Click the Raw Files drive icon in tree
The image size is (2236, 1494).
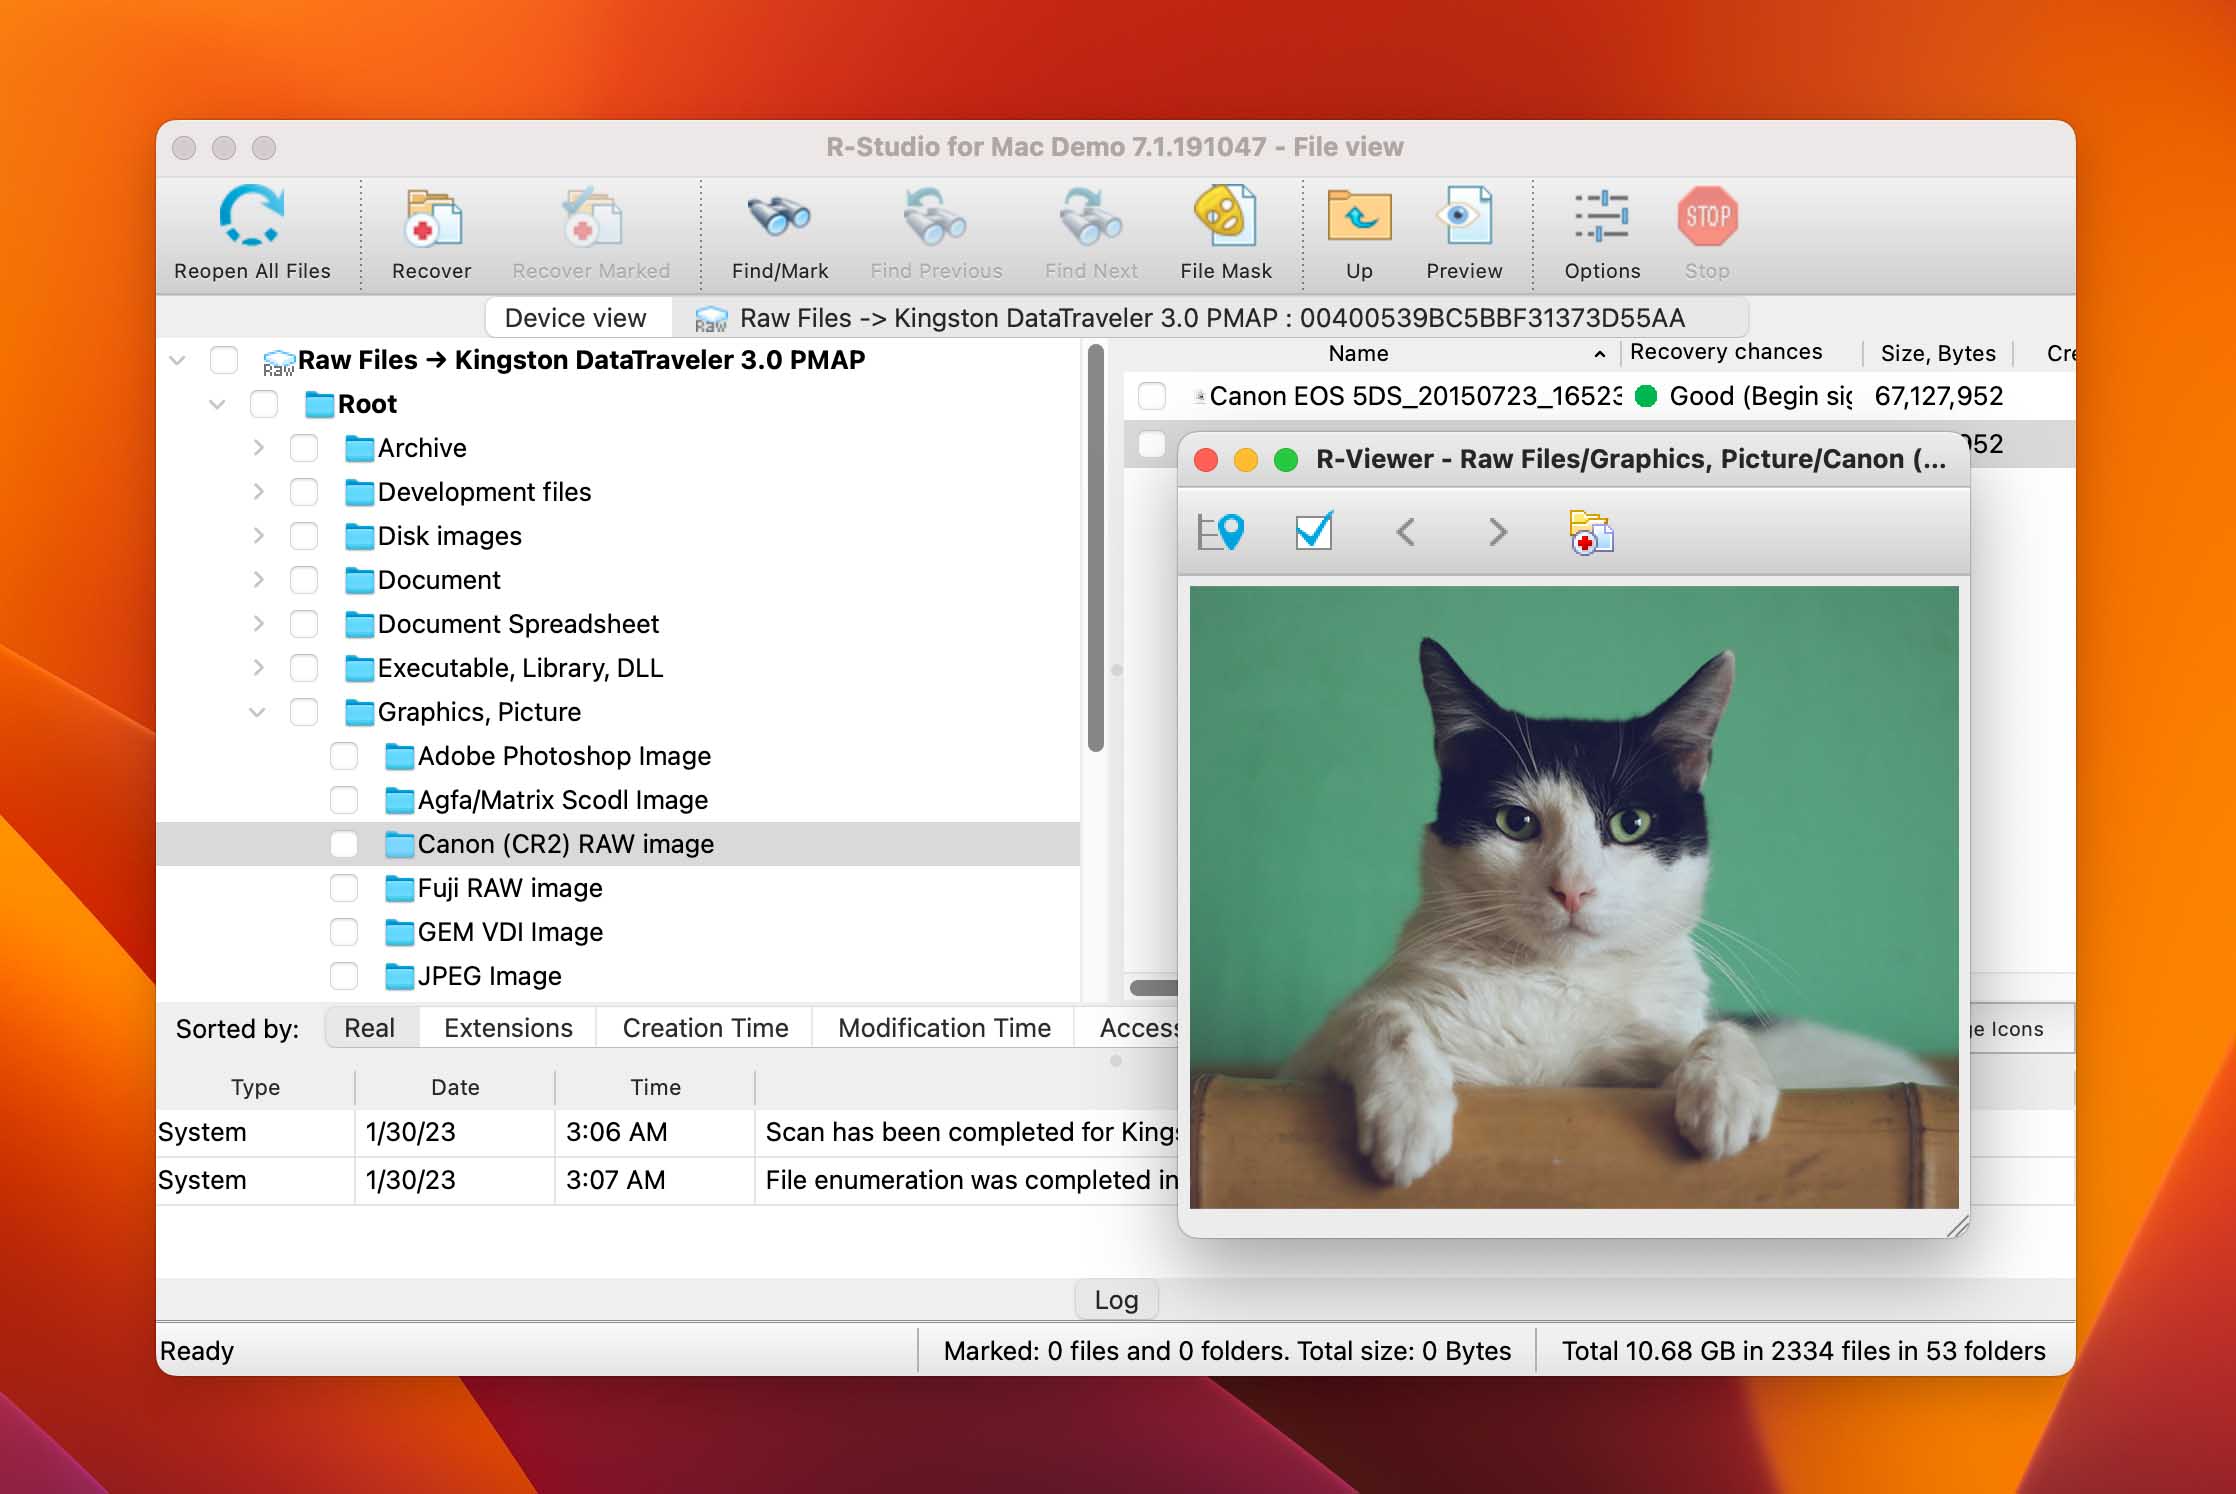[x=278, y=361]
